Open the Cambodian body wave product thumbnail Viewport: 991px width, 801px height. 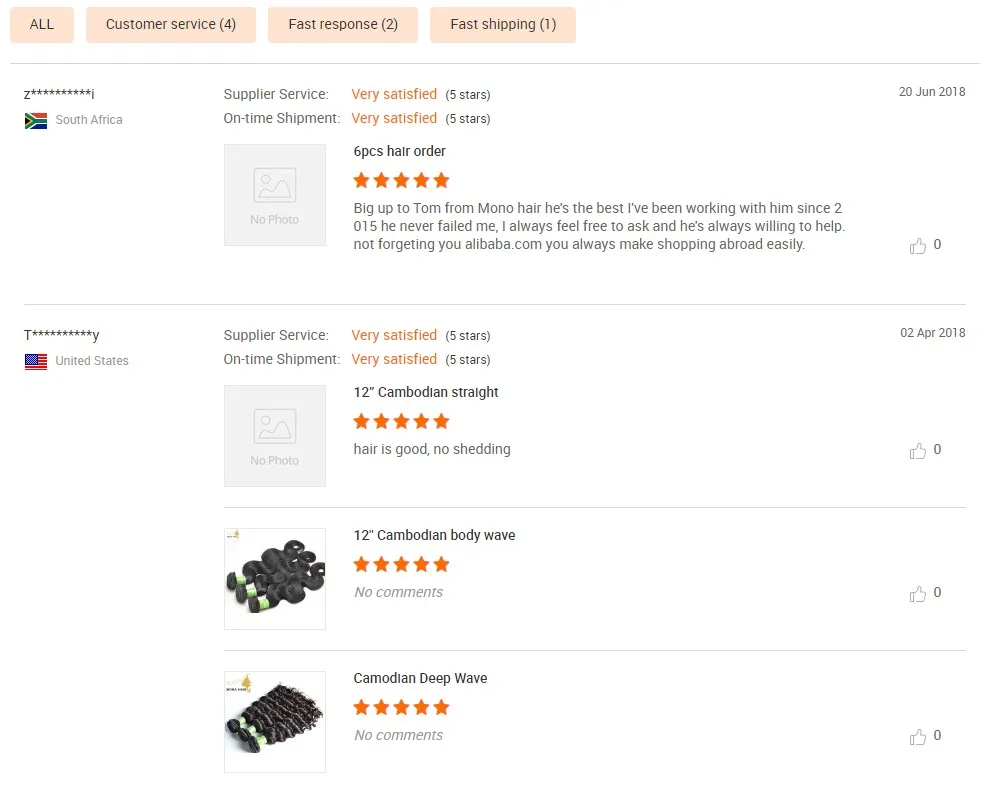click(x=275, y=579)
